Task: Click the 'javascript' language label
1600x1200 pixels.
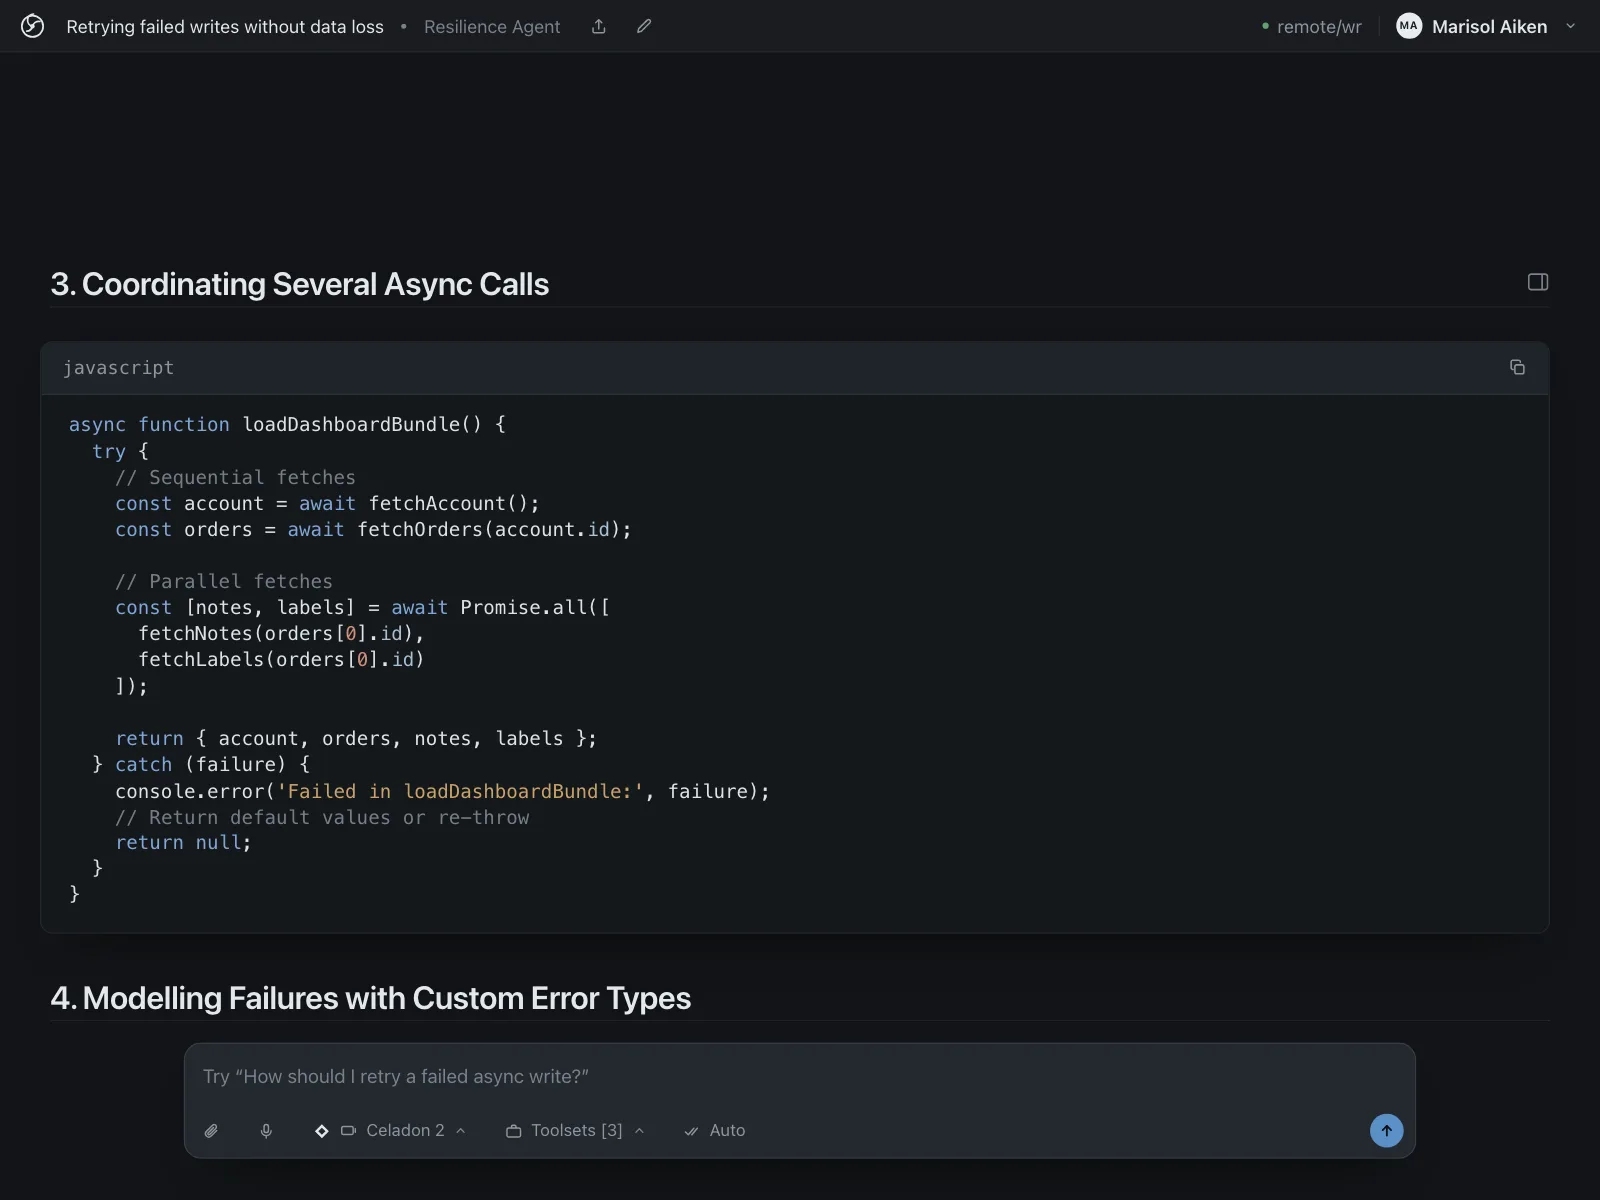Action: 119,368
